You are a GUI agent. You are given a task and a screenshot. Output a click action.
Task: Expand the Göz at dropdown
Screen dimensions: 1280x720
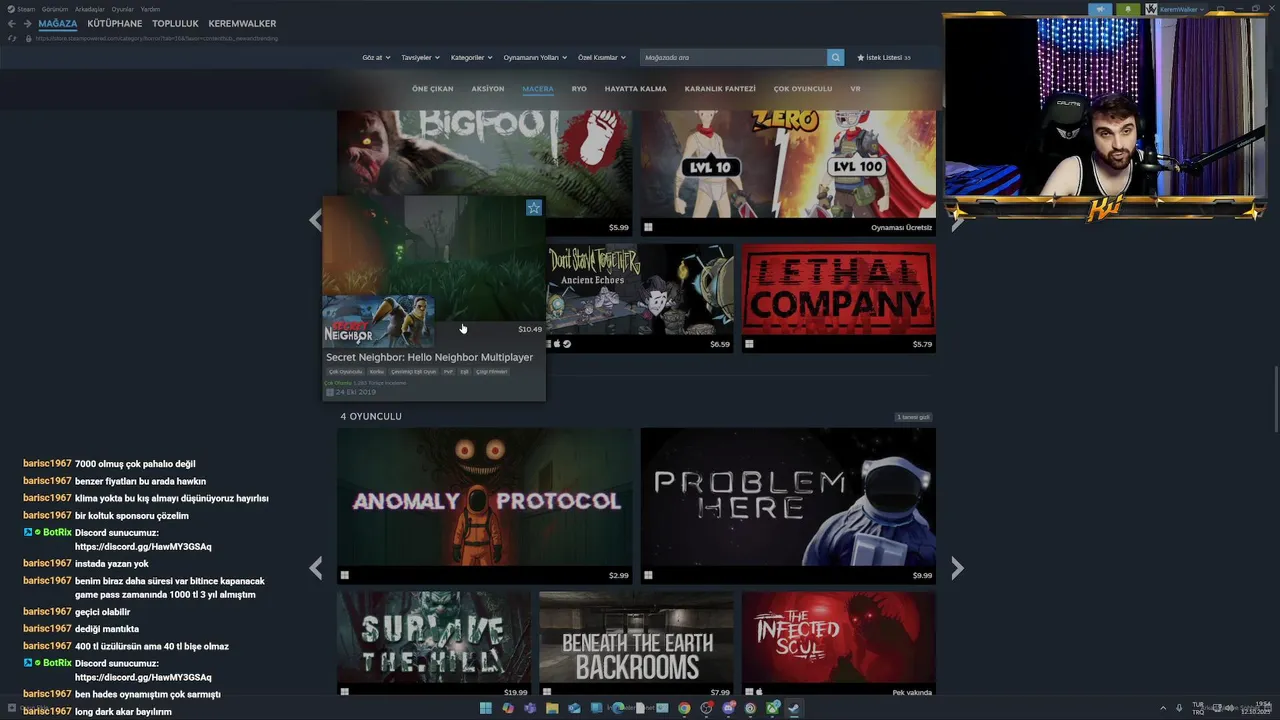tap(376, 57)
